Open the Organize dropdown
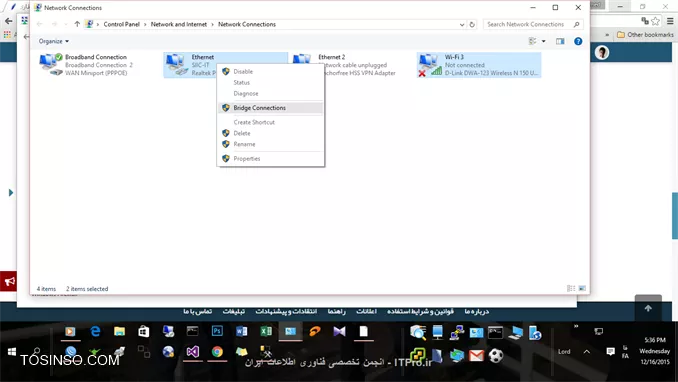 54,41
